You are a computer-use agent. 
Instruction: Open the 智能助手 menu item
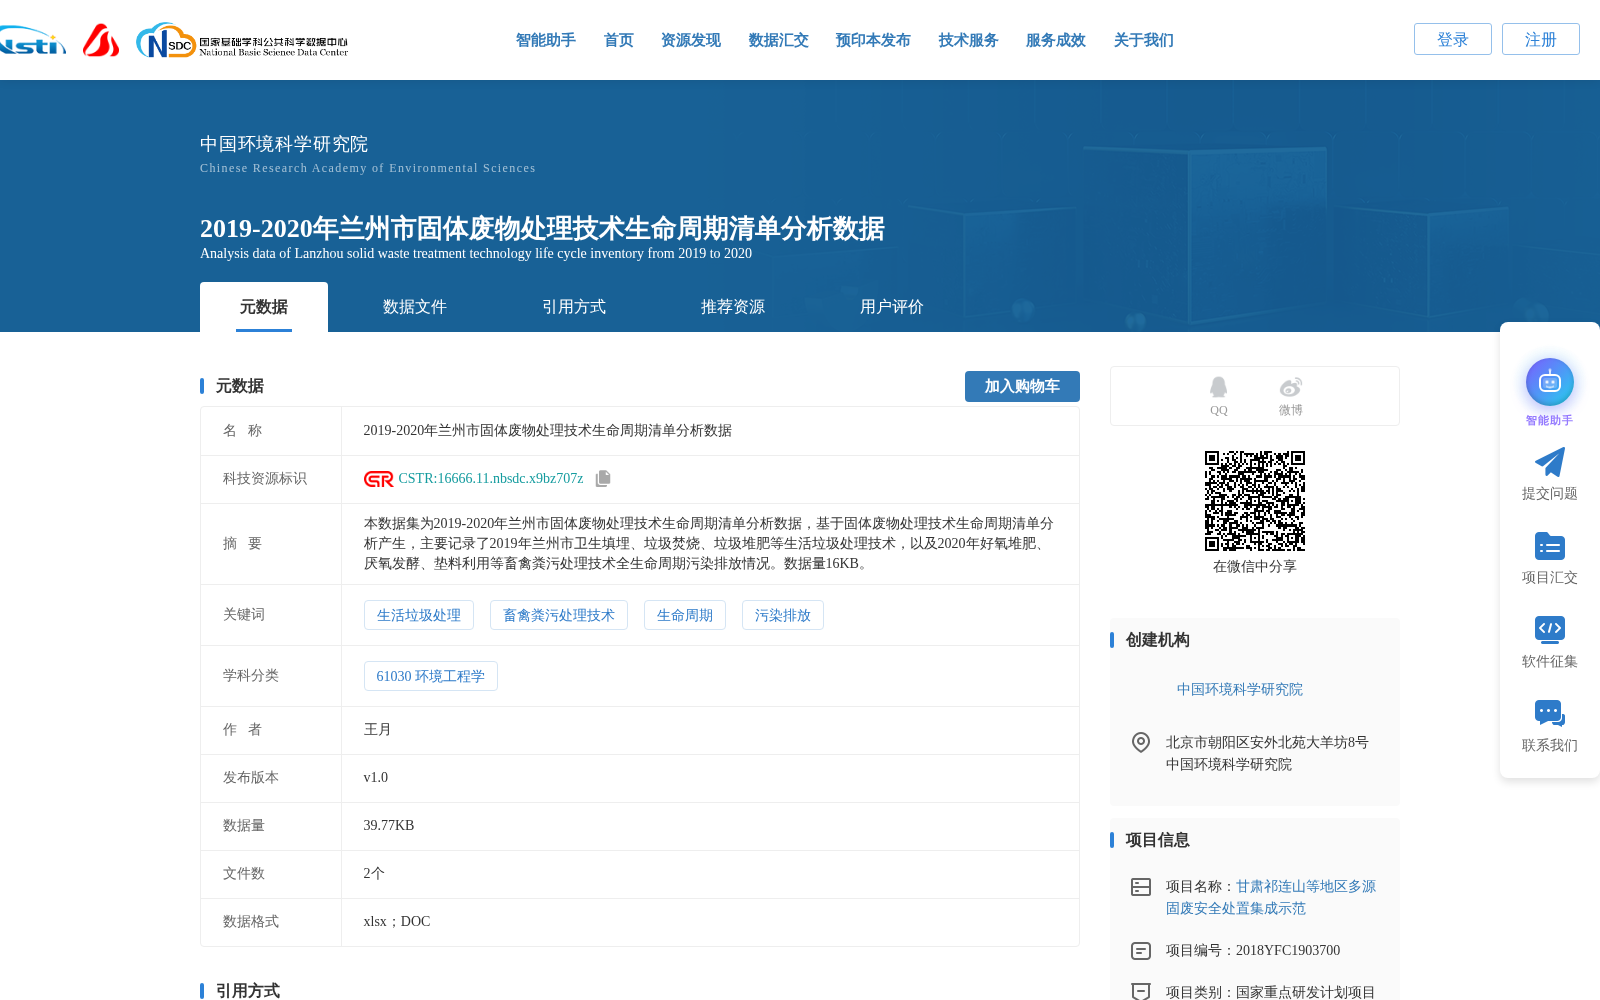point(546,40)
